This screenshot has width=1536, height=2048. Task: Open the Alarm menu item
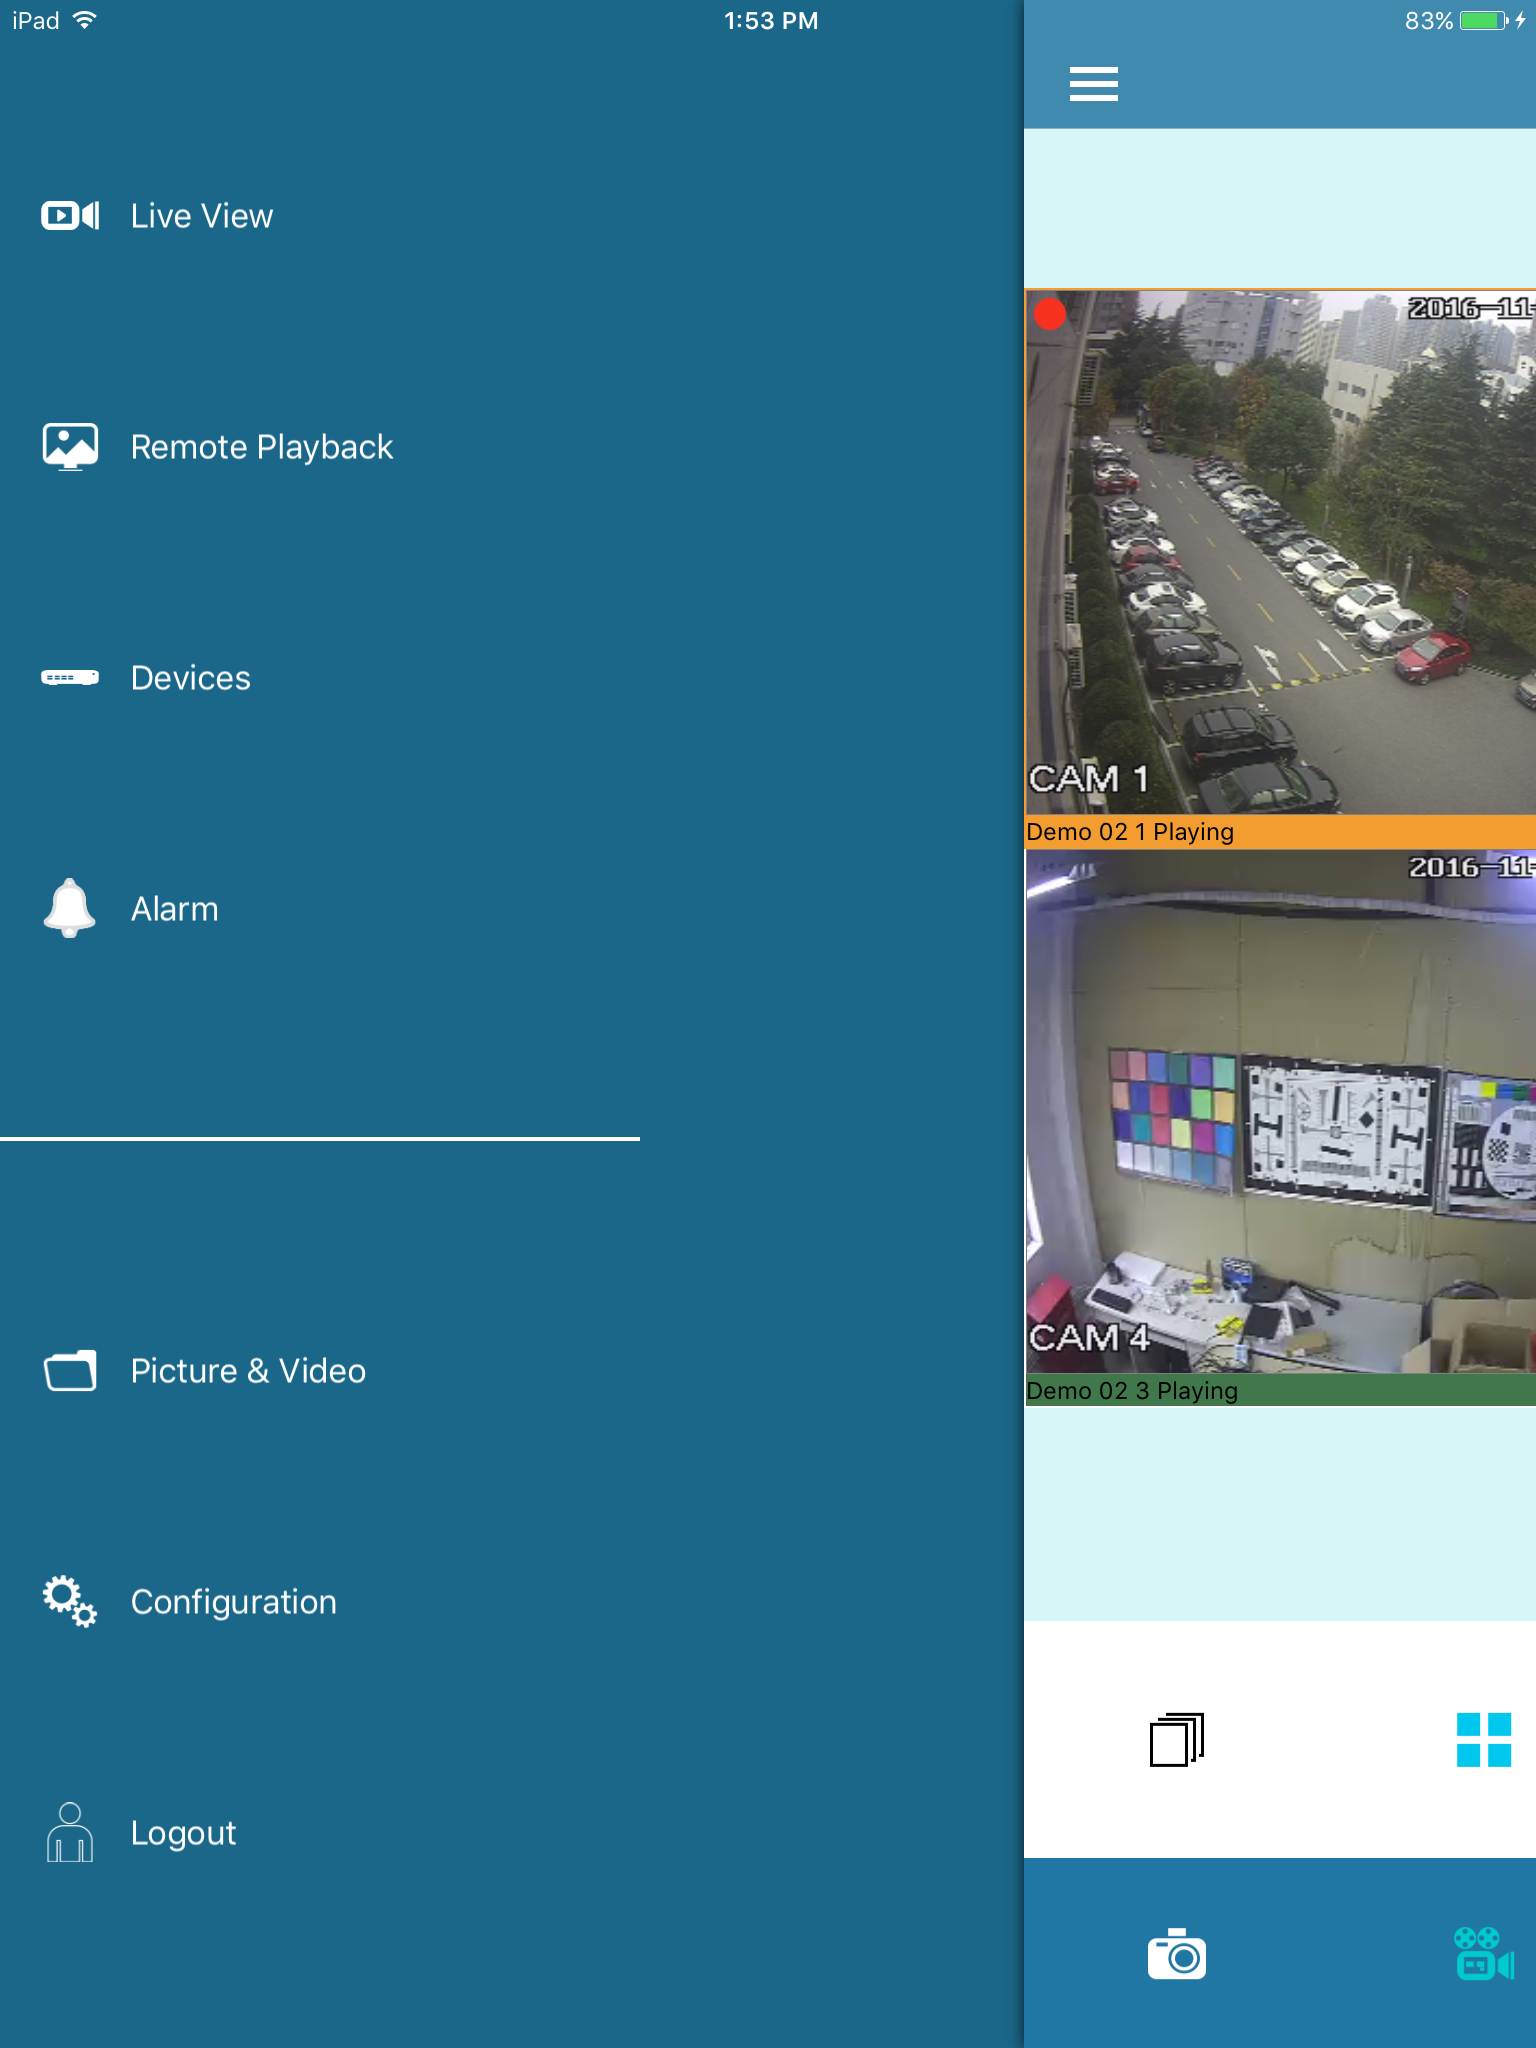[174, 909]
